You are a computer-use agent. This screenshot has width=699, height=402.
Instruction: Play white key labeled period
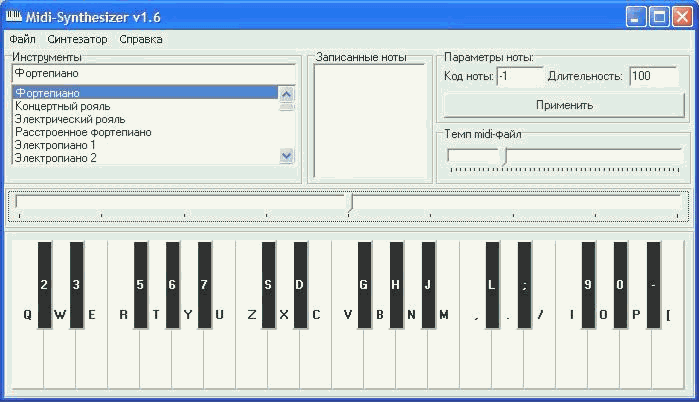508,357
